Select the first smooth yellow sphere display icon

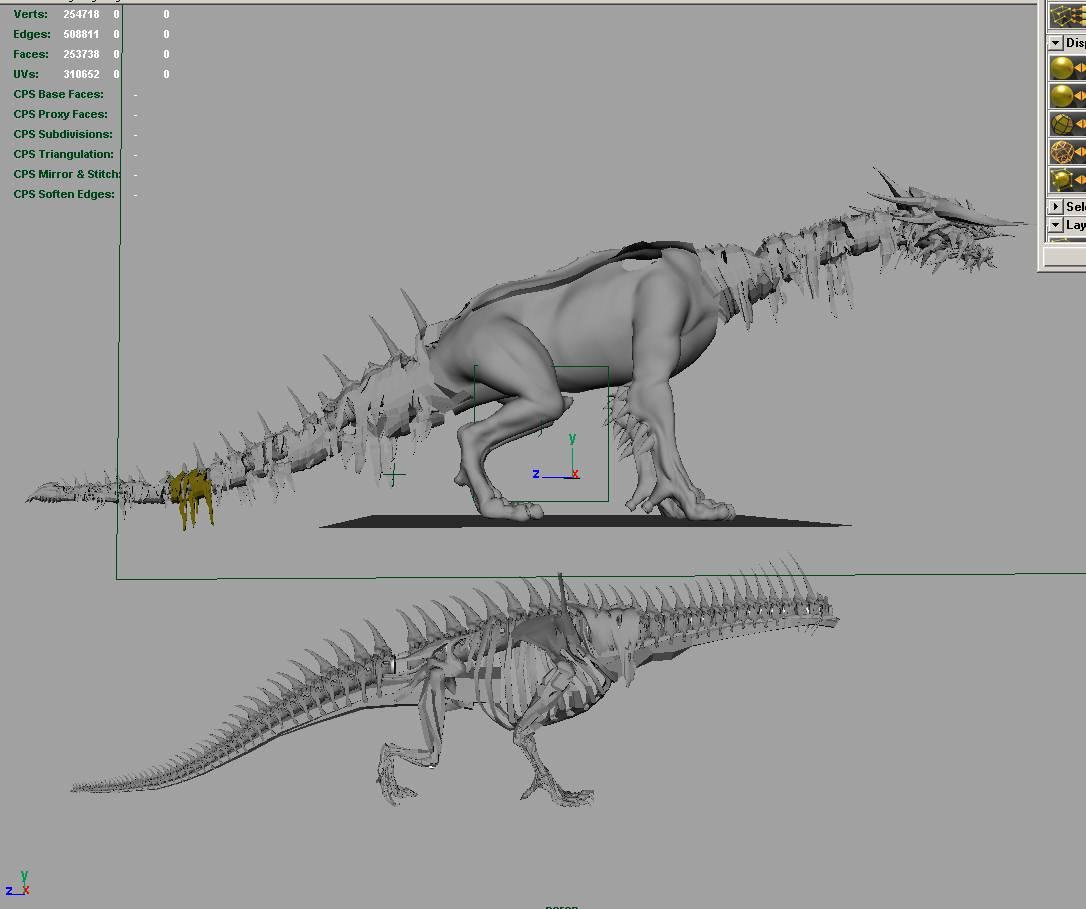1061,68
